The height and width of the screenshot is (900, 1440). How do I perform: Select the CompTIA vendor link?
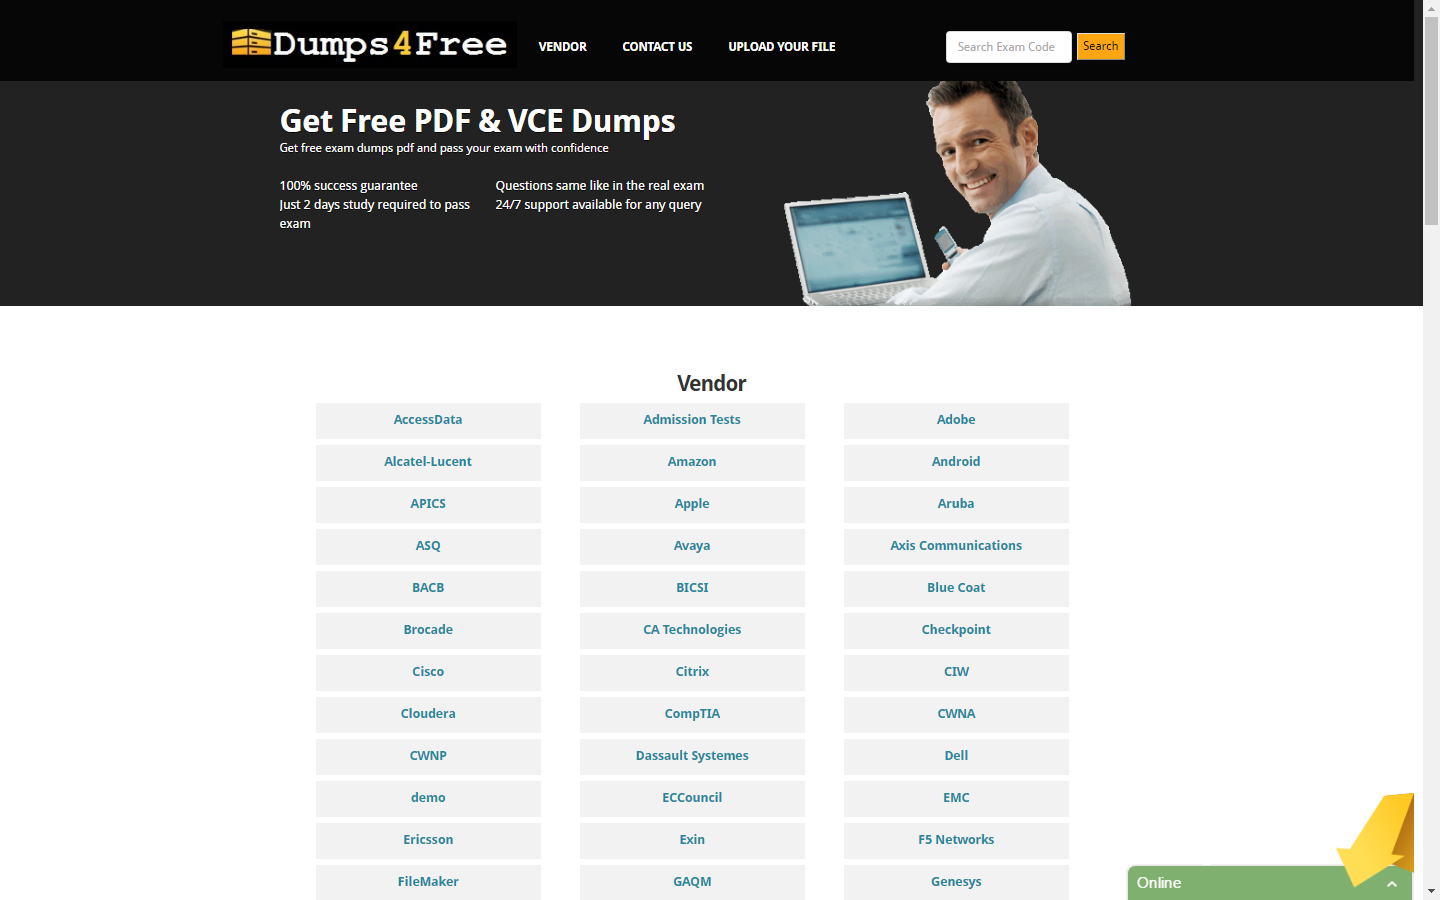692,714
